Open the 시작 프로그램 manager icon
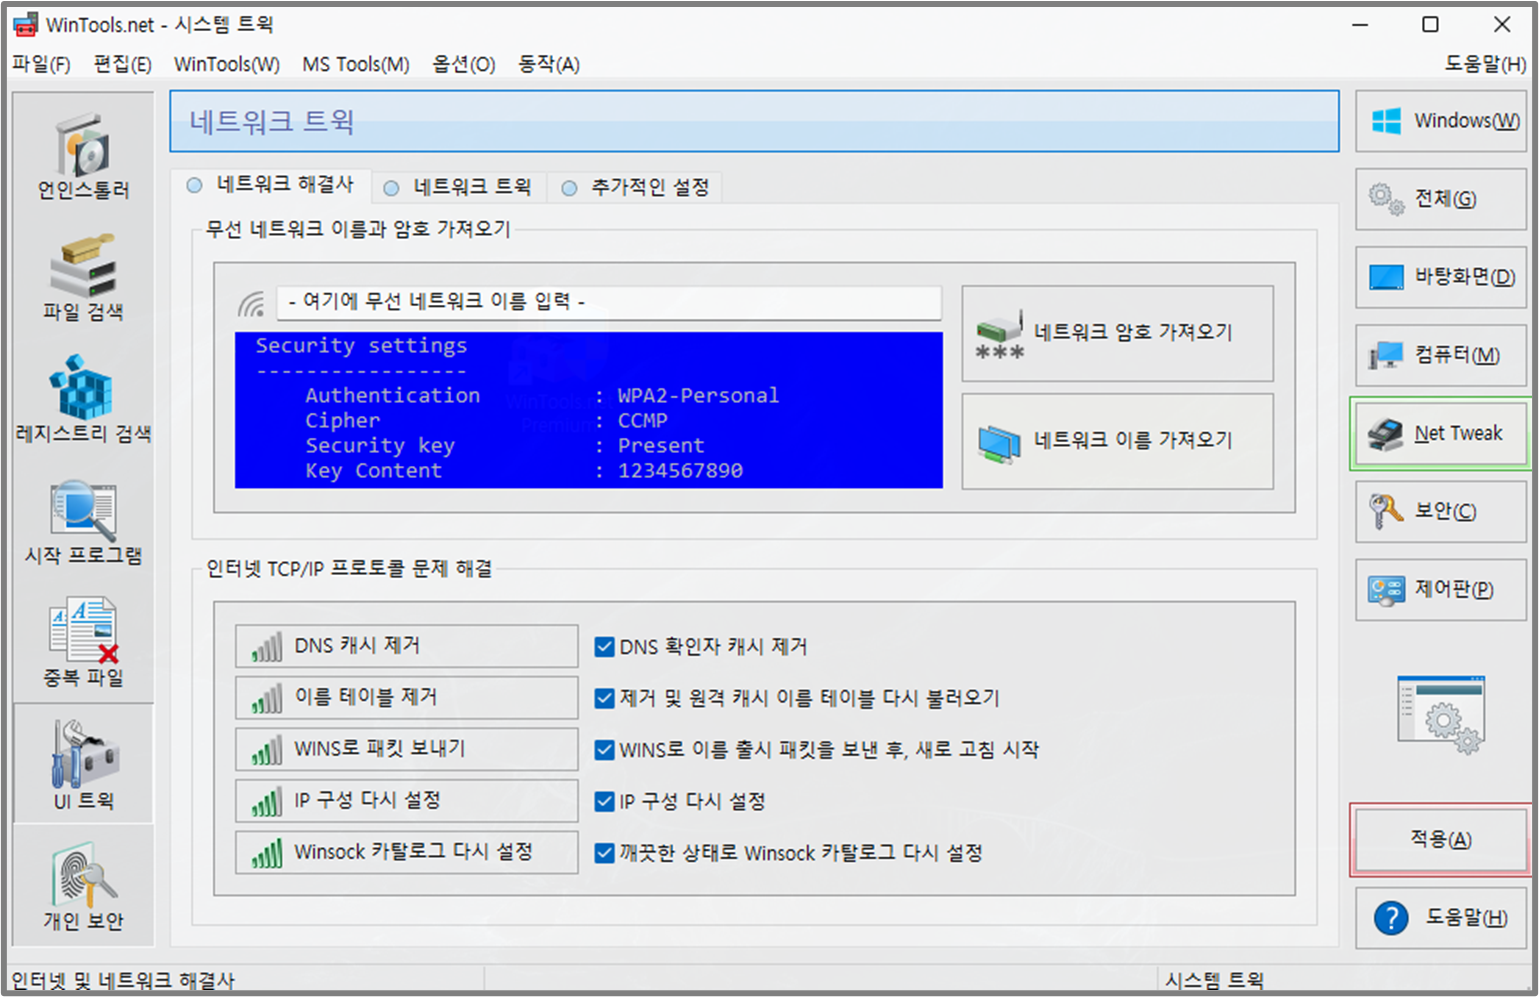1539x997 pixels. point(83,510)
